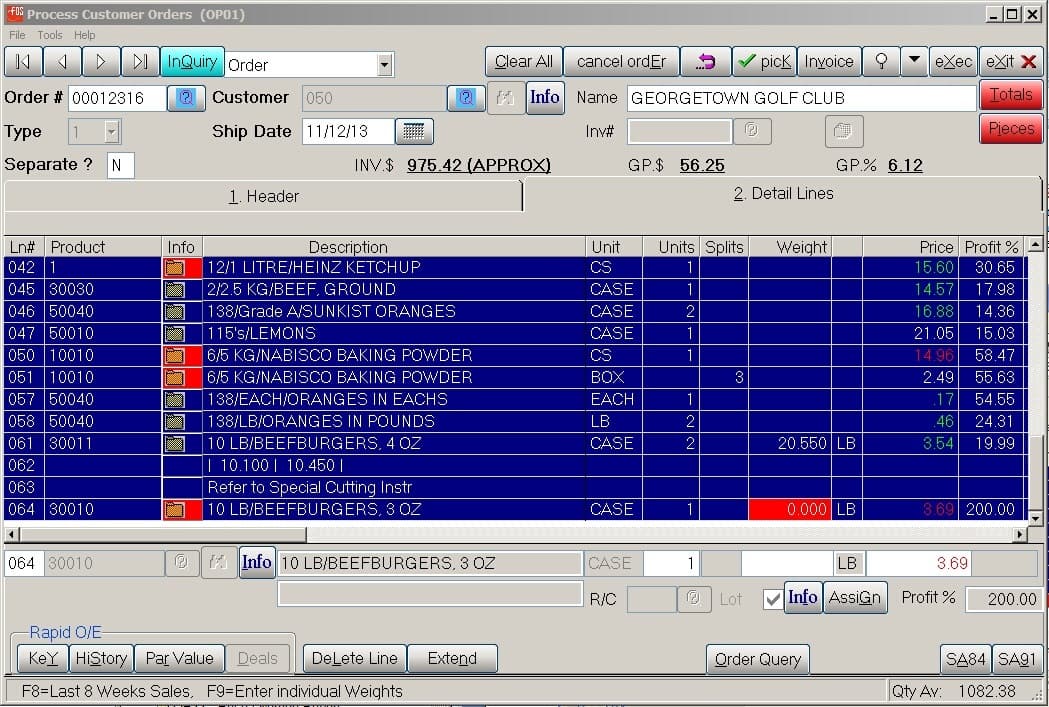Open the red Pieces button
This screenshot has width=1049, height=707.
click(x=1011, y=128)
